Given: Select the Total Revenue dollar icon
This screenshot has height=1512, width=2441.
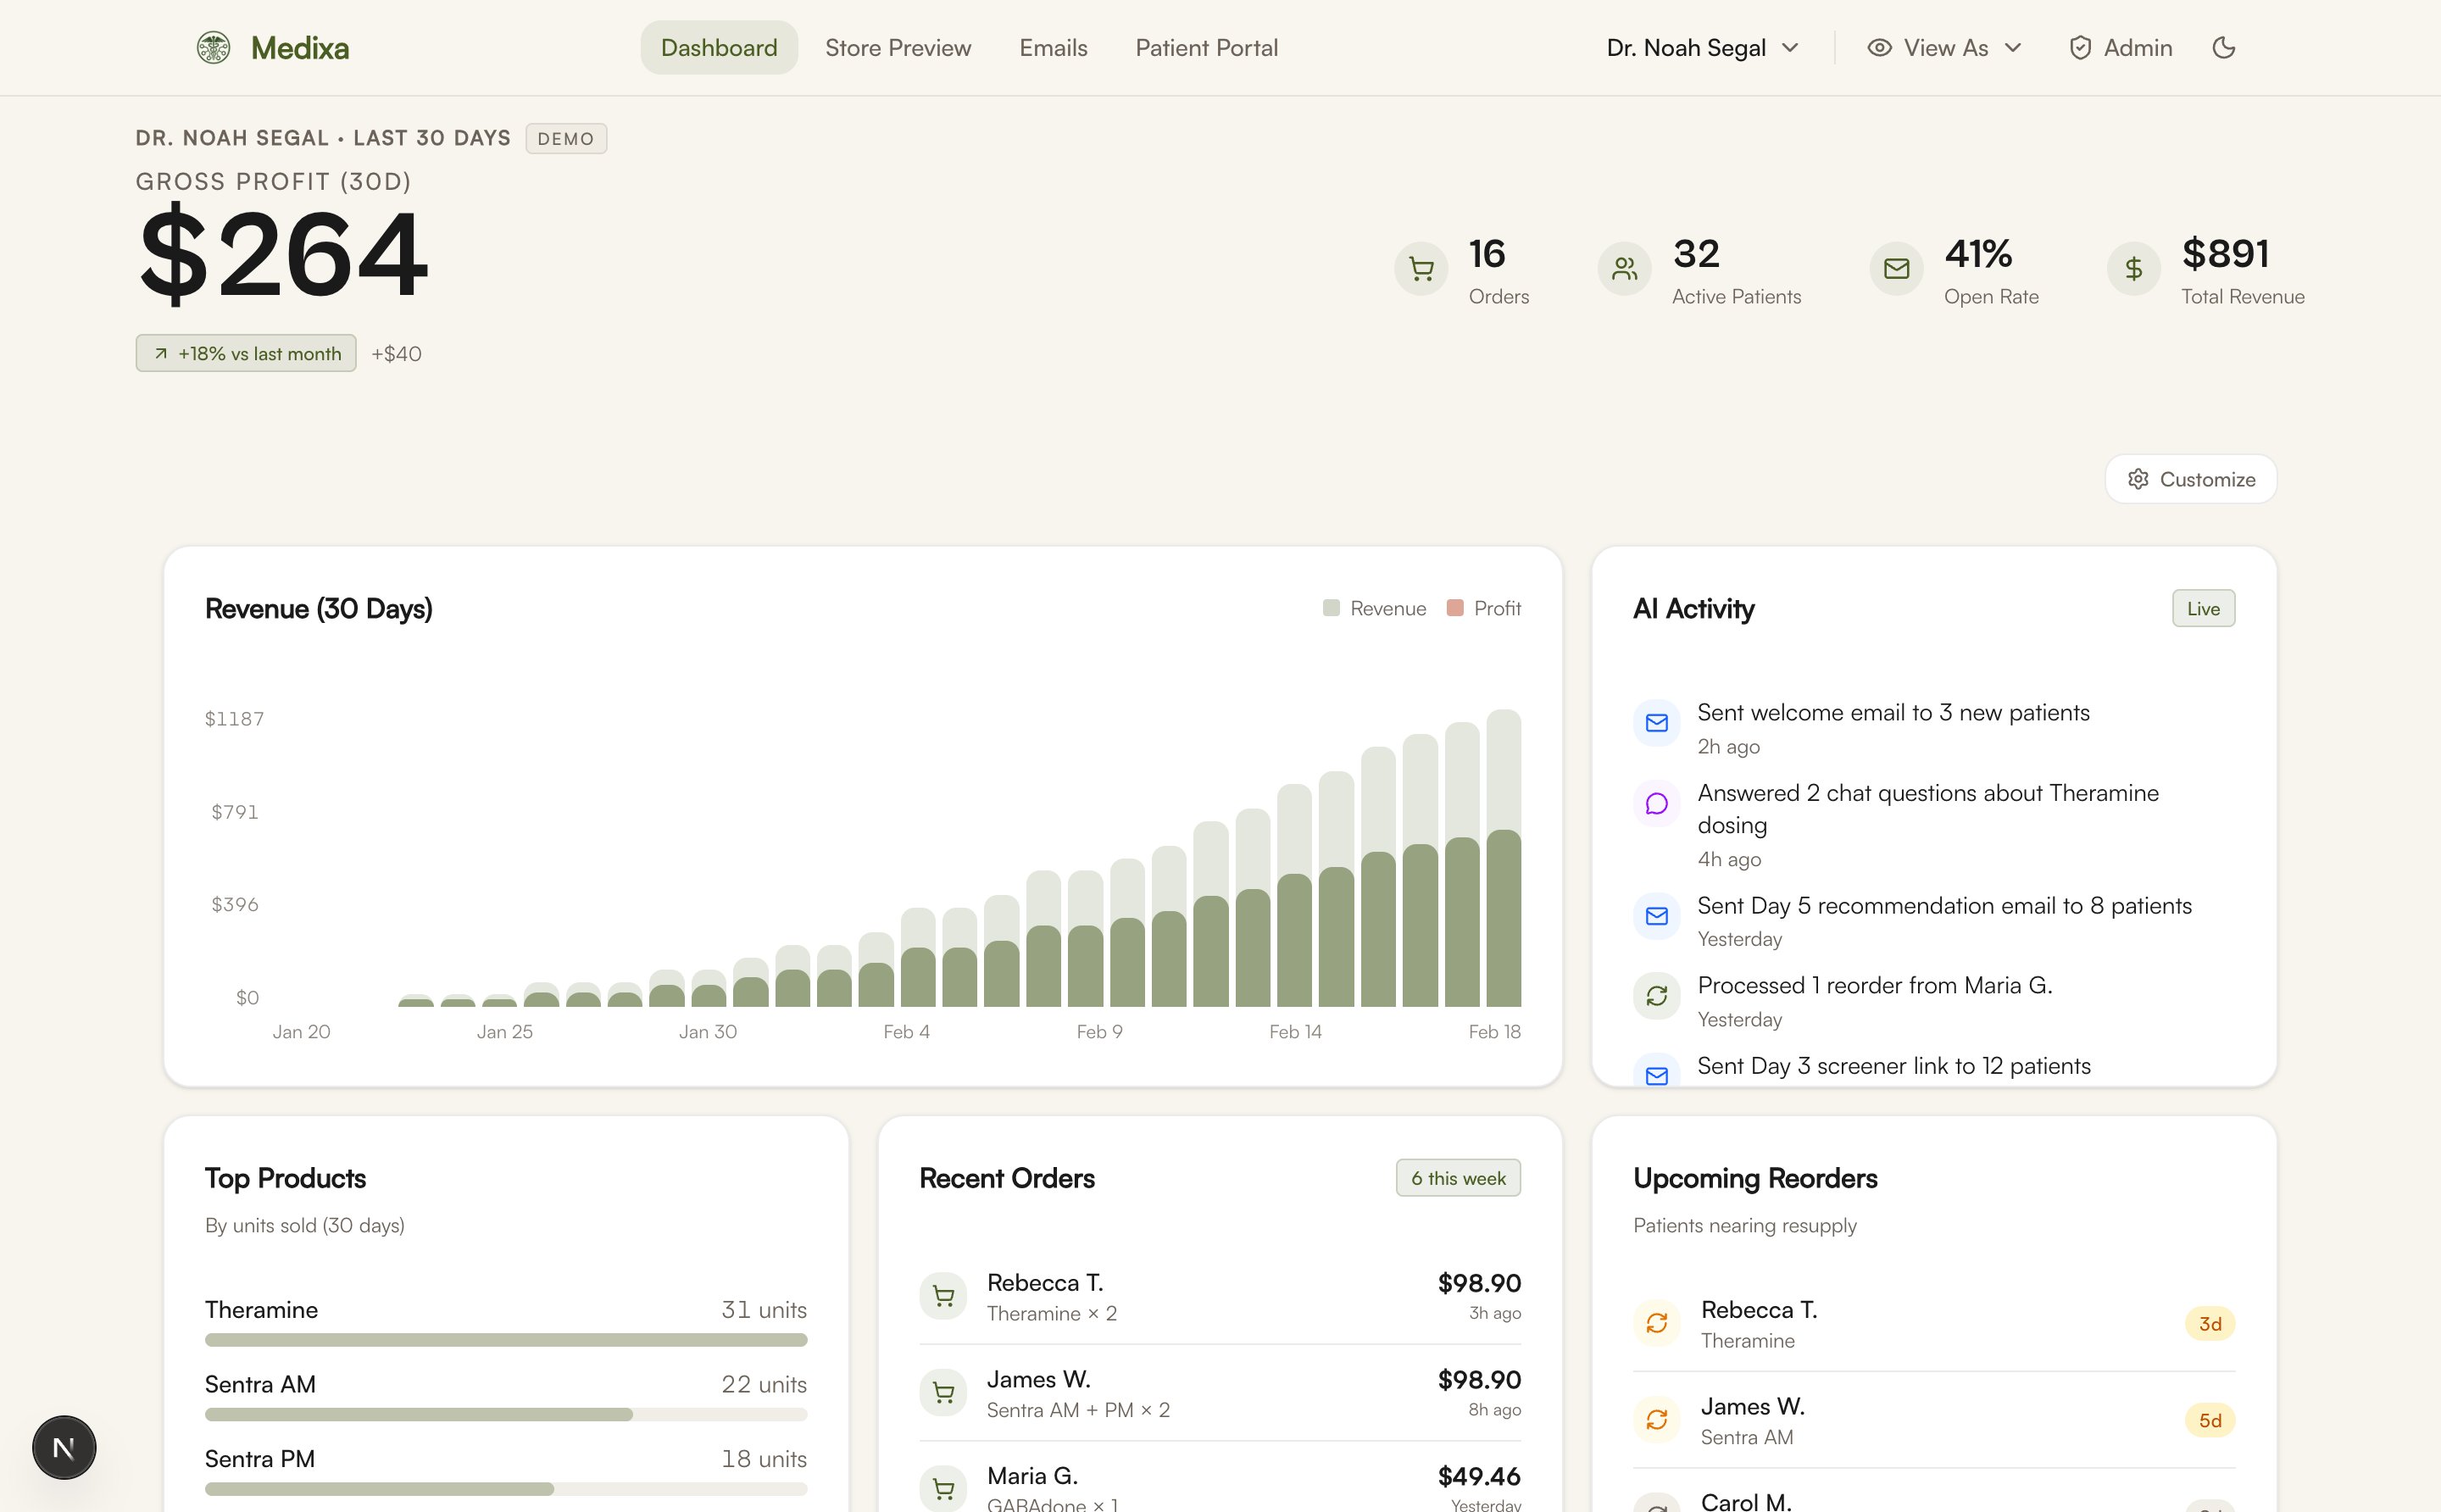Looking at the screenshot, I should 2133,269.
